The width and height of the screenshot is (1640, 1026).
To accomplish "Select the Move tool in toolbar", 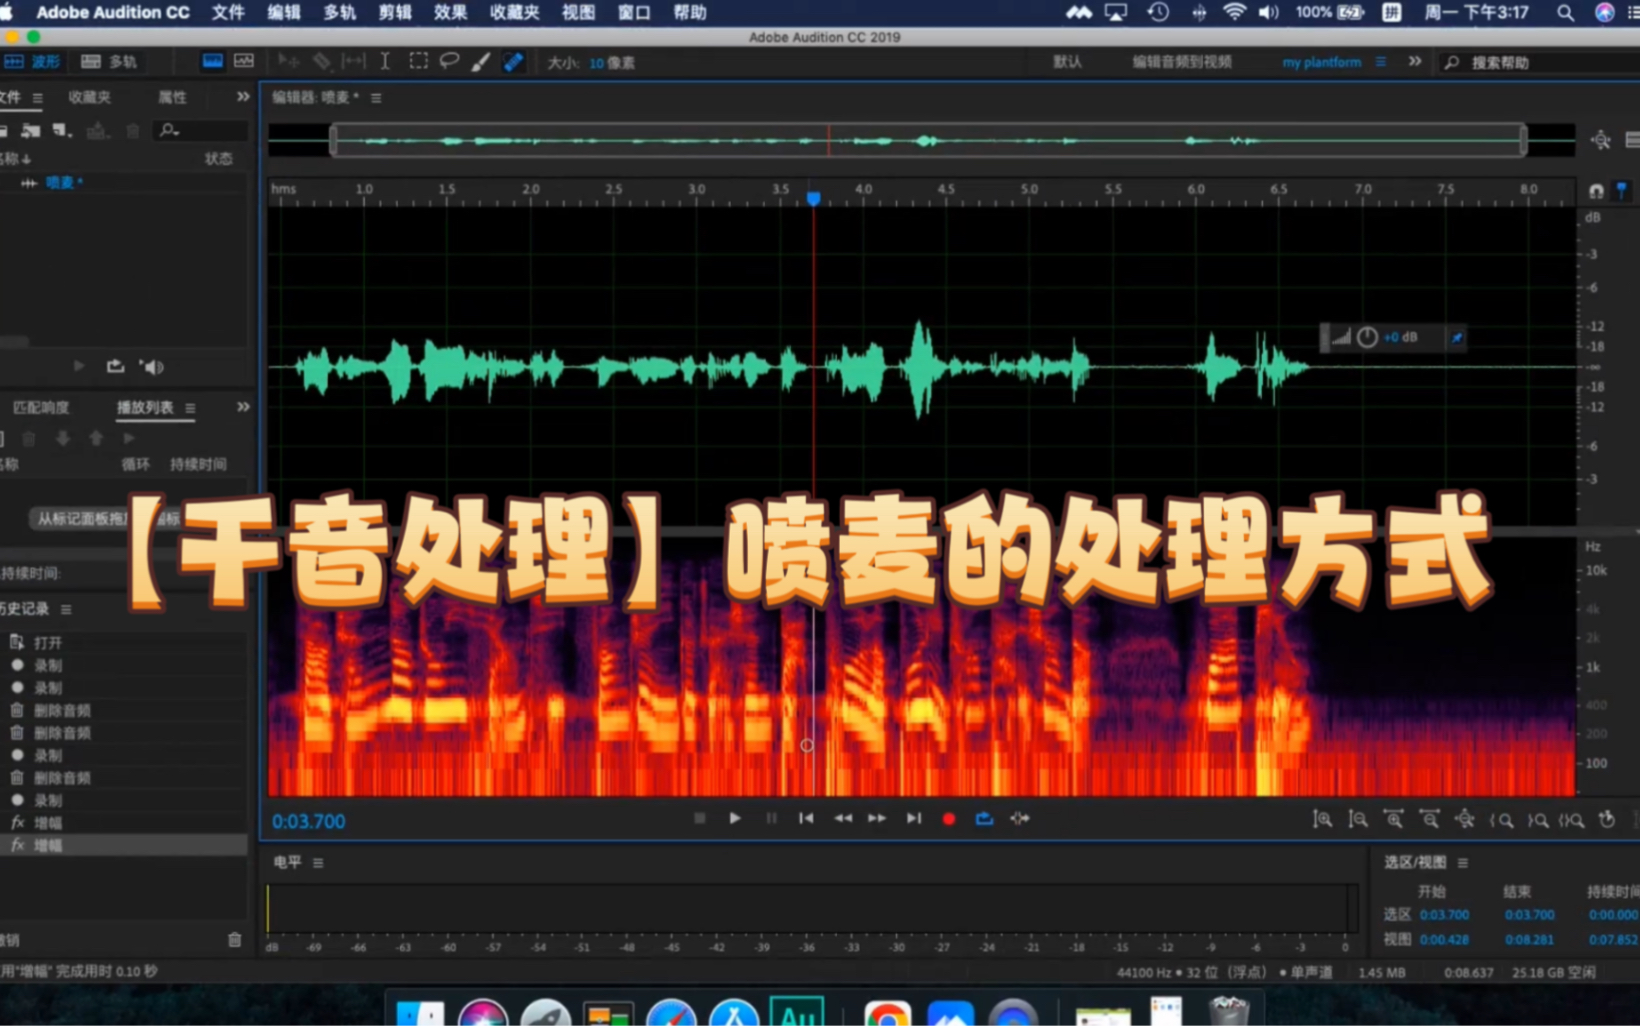I will coord(289,62).
